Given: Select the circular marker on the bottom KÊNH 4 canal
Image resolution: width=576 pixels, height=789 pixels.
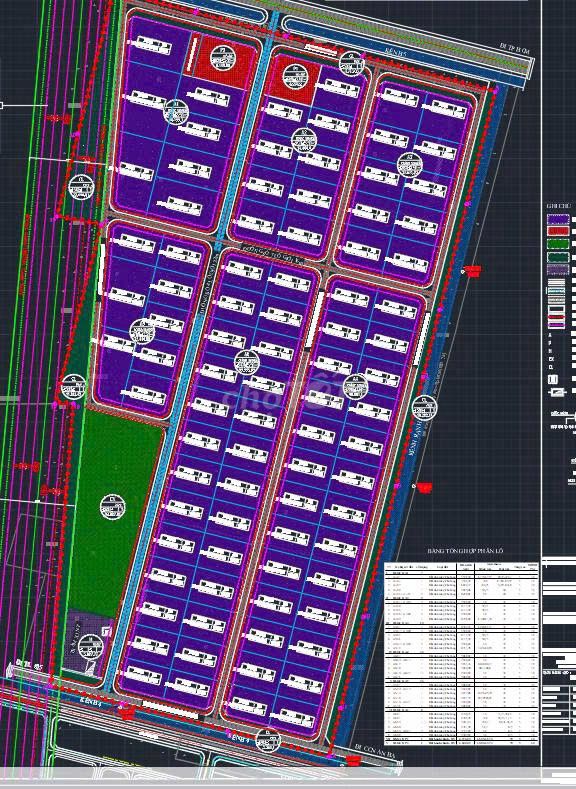Looking at the screenshot, I should coord(268,740).
